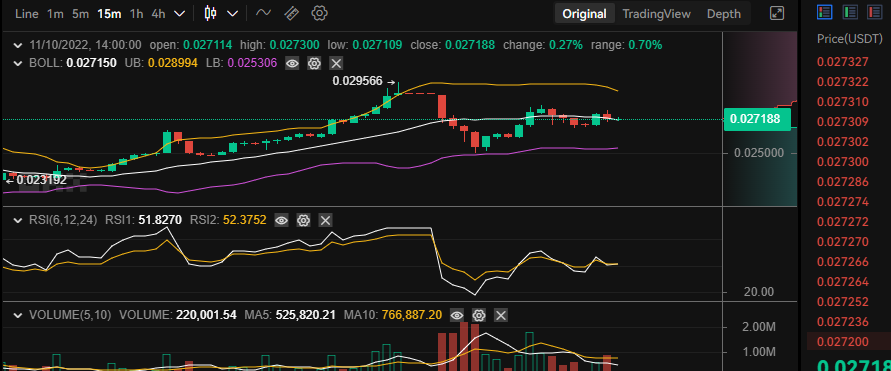Click order book price 0.027270
891x371 pixels.
pyautogui.click(x=843, y=241)
